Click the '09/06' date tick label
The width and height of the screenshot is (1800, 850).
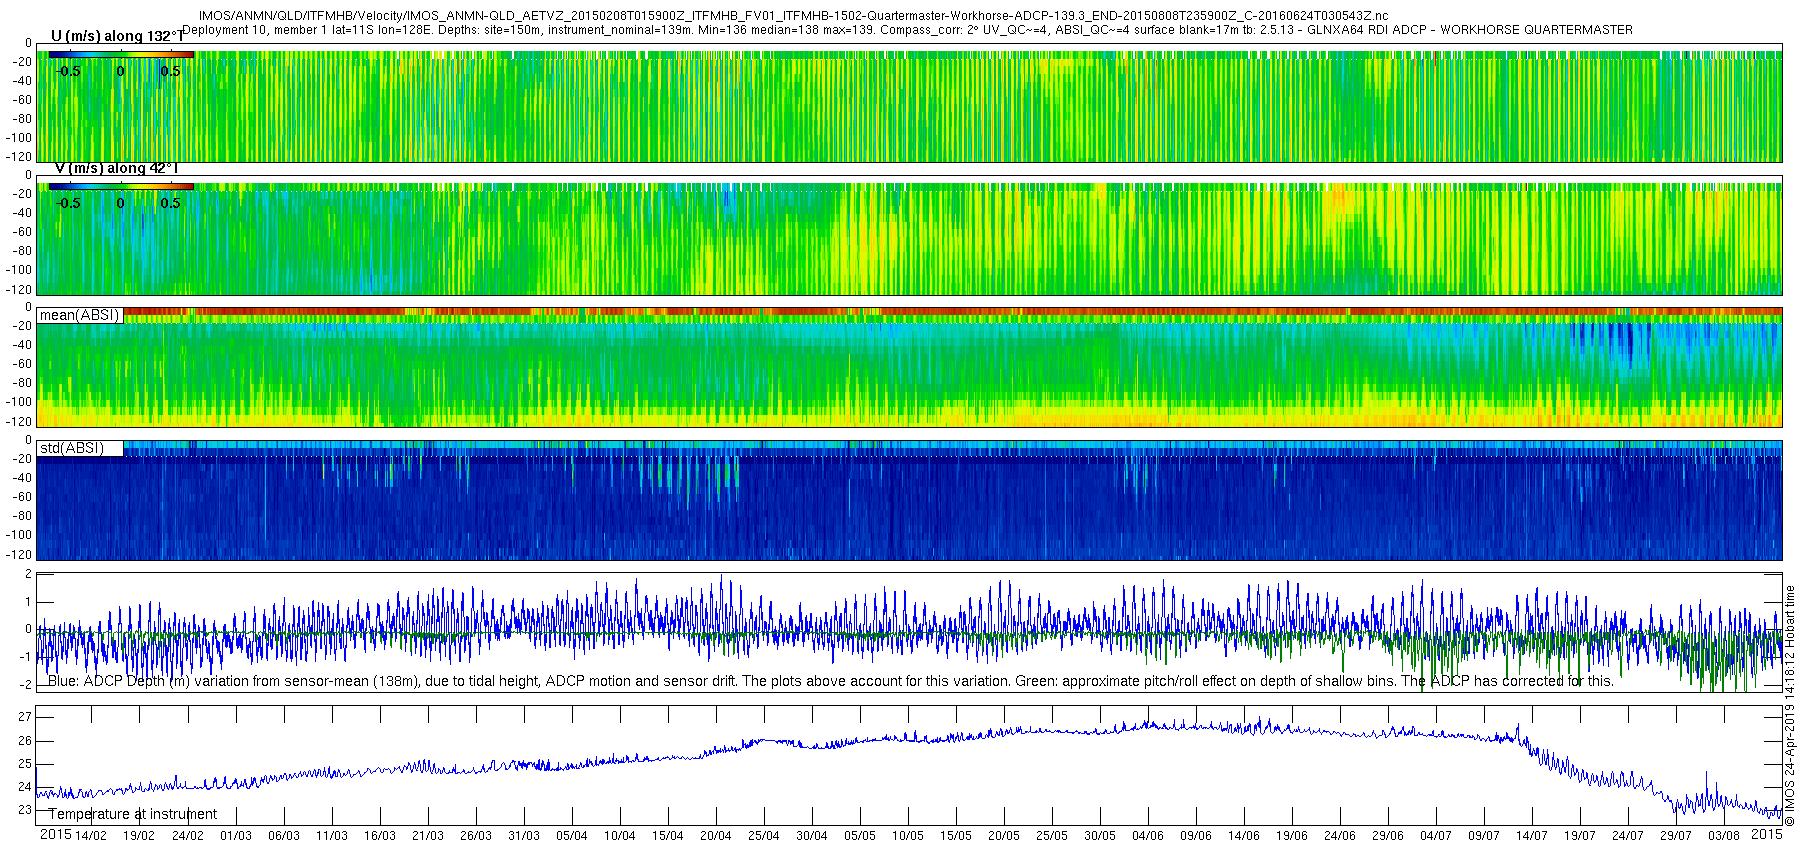[x=1196, y=836]
